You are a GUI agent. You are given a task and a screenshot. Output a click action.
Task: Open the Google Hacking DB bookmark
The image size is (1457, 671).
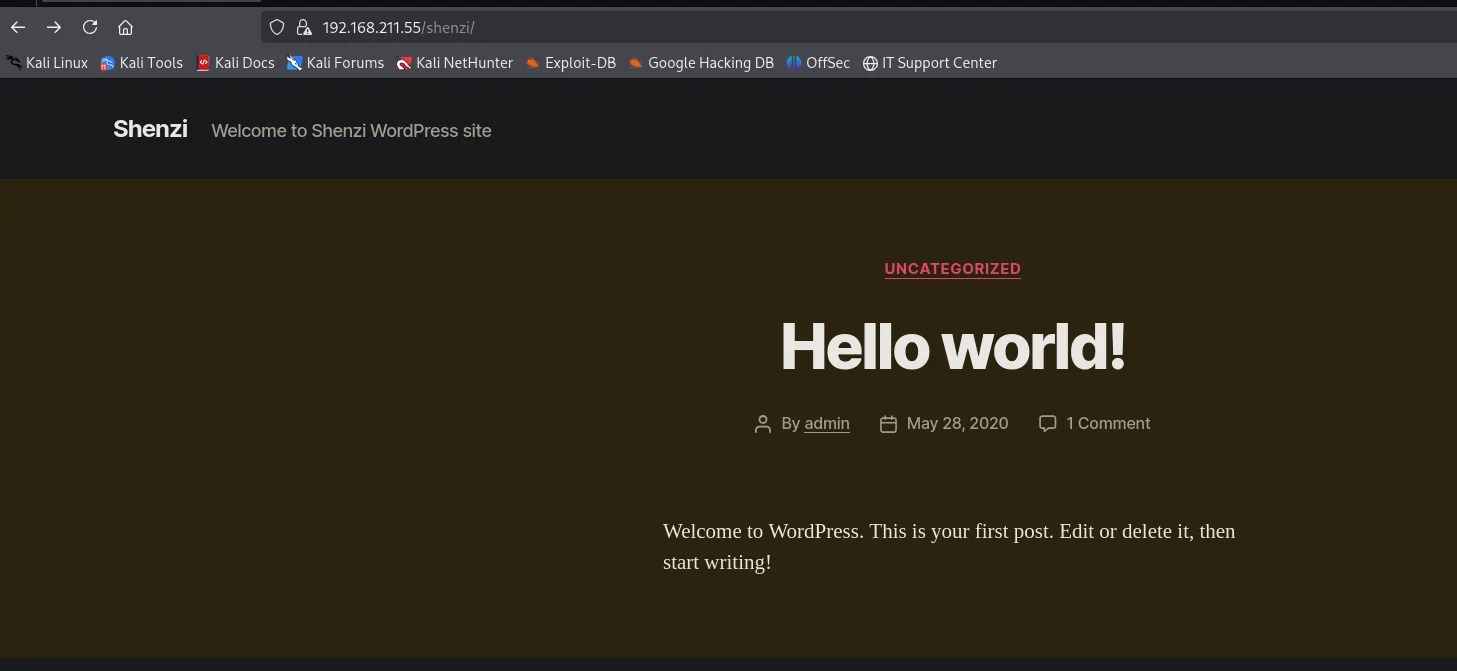(x=701, y=63)
